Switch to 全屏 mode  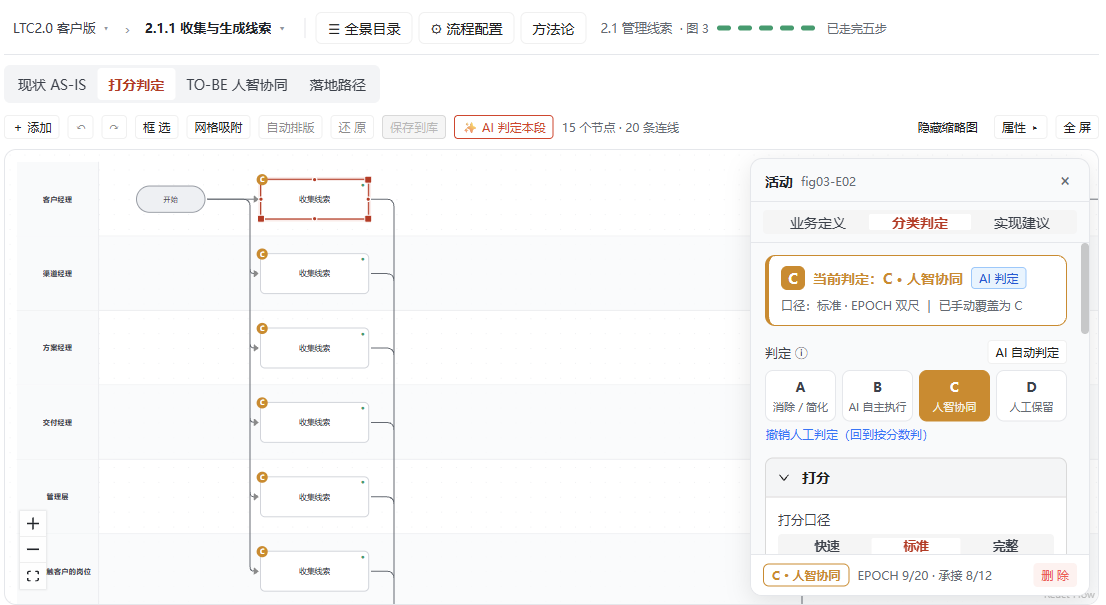point(1077,128)
